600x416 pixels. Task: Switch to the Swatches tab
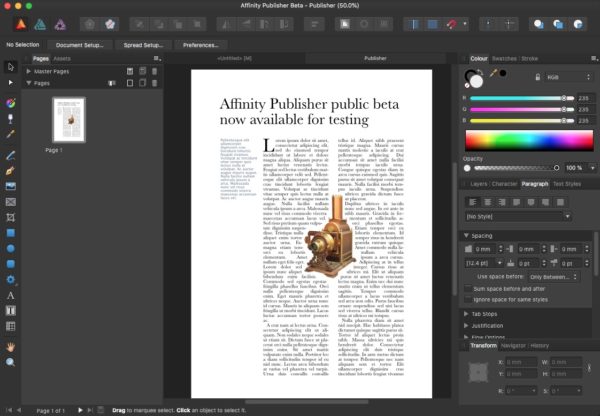tap(504, 59)
